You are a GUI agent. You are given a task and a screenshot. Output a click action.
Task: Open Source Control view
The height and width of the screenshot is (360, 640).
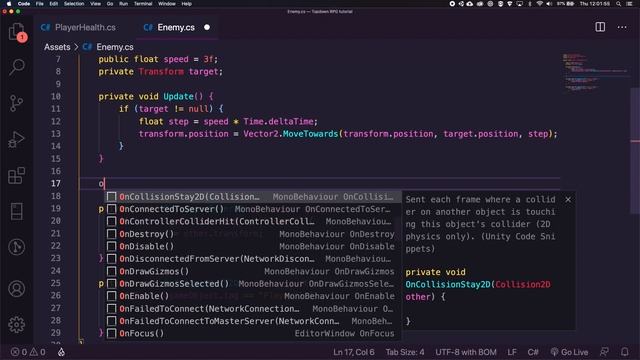16,103
